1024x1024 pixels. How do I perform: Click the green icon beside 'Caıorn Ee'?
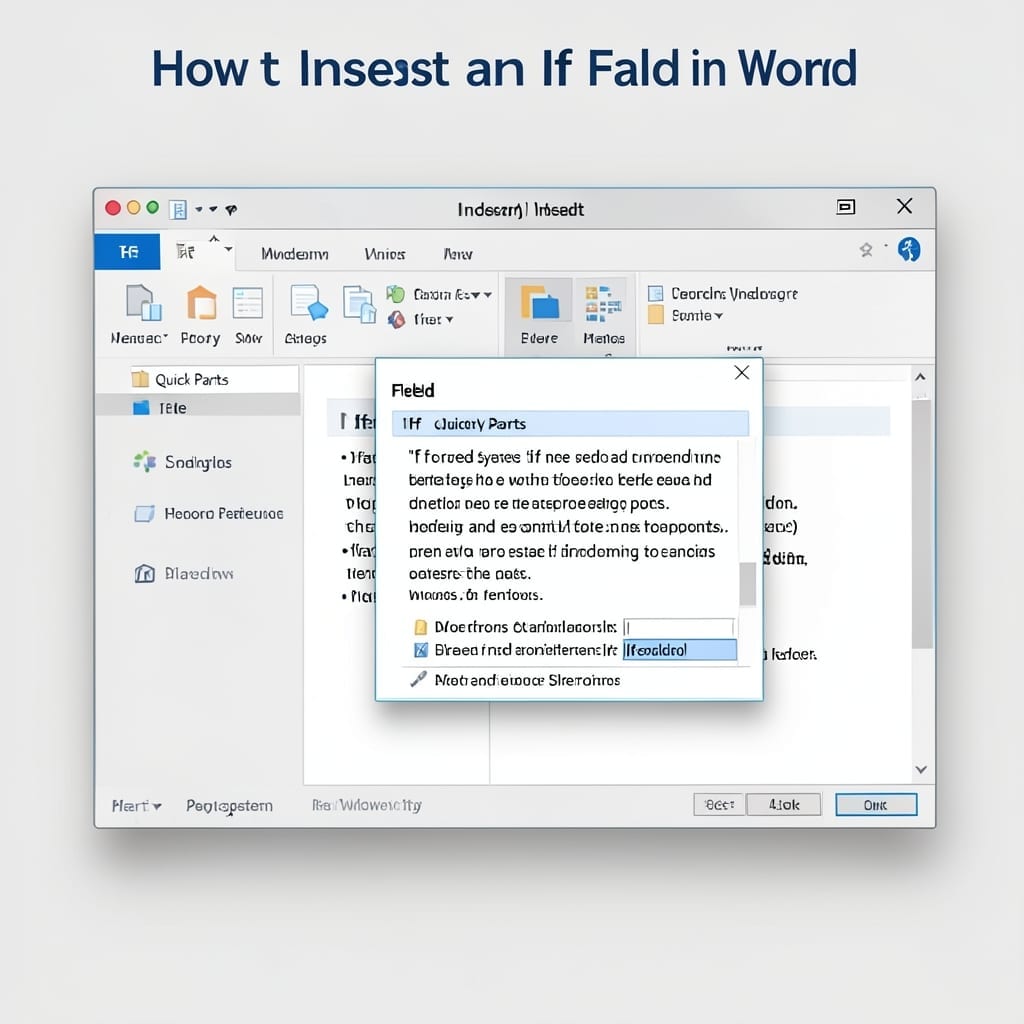(396, 294)
